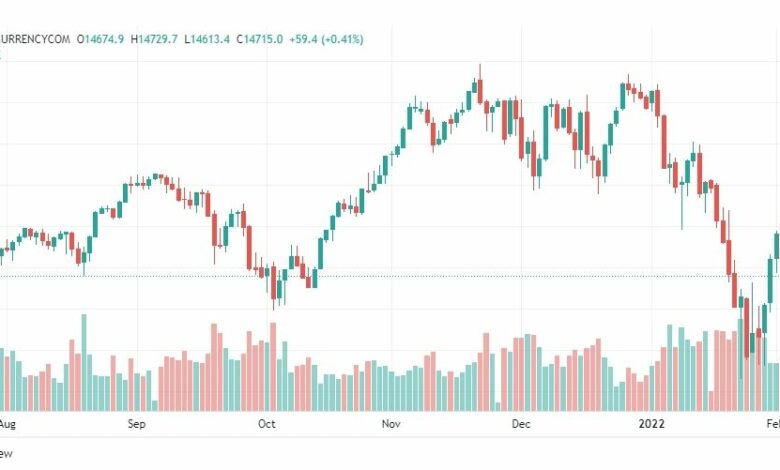Image resolution: width=780 pixels, height=470 pixels.
Task: Click the lowest candle in early October
Action: [x=274, y=288]
